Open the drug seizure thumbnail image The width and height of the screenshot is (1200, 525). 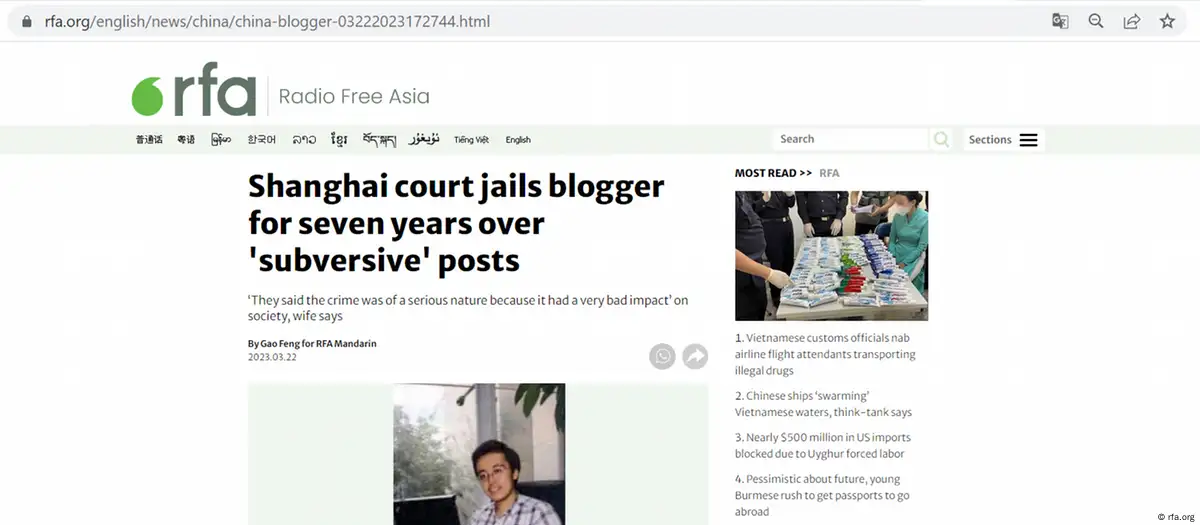(x=831, y=256)
